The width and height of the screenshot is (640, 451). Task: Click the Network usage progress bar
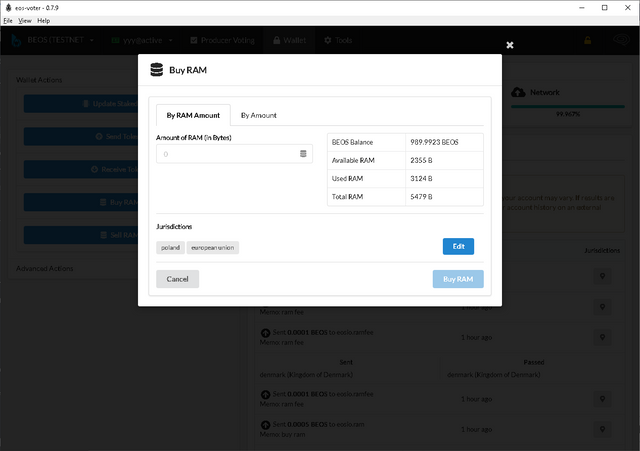(x=568, y=107)
